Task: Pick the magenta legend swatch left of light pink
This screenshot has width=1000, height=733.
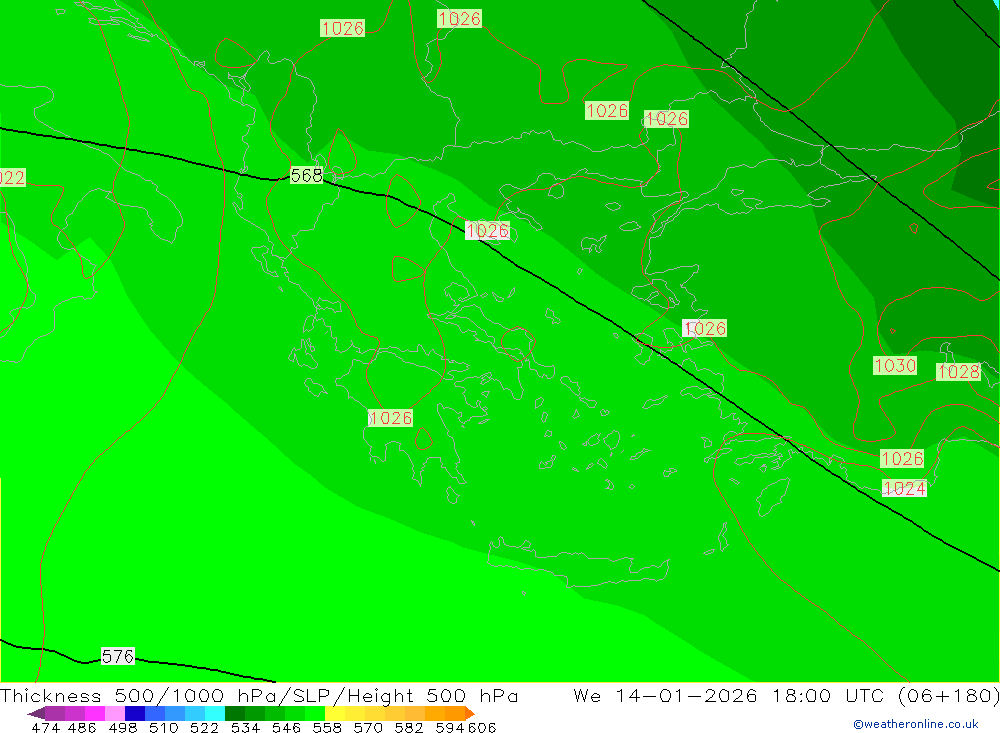Action: click(x=95, y=713)
